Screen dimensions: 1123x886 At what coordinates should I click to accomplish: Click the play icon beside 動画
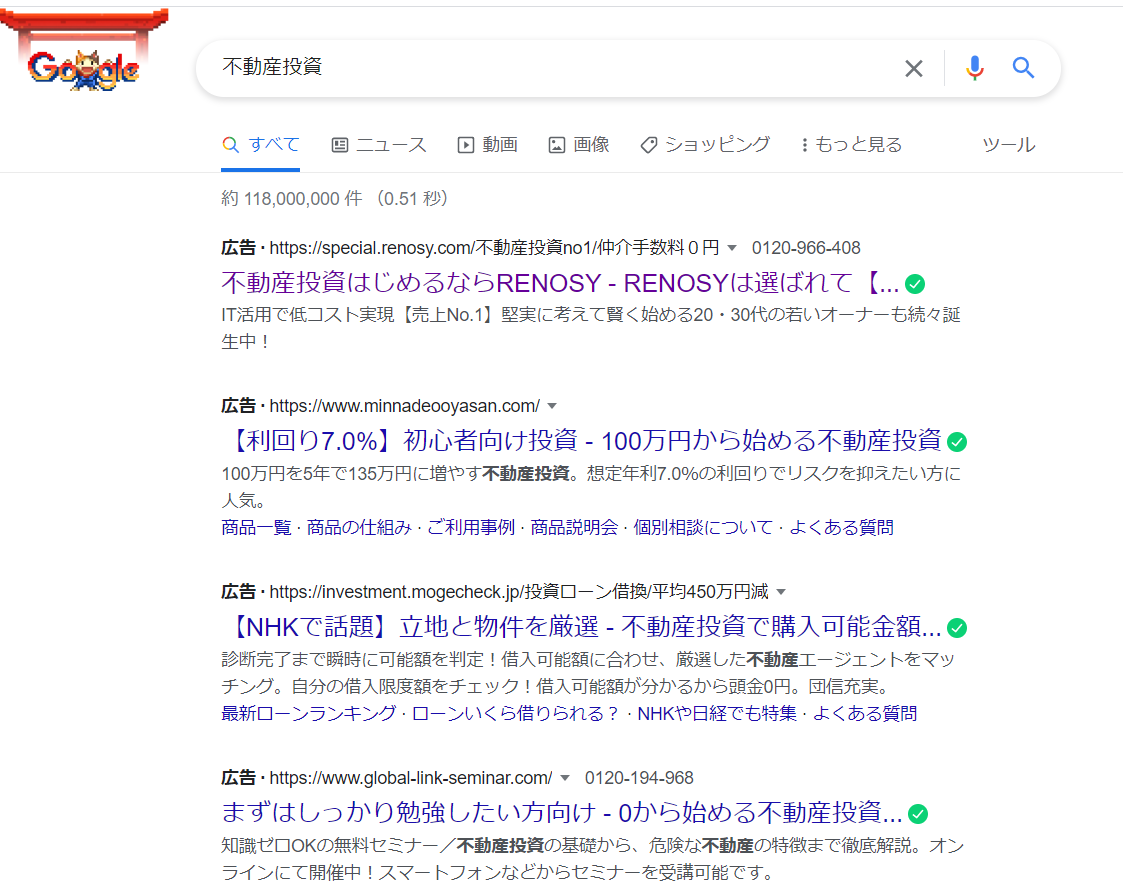click(x=466, y=145)
